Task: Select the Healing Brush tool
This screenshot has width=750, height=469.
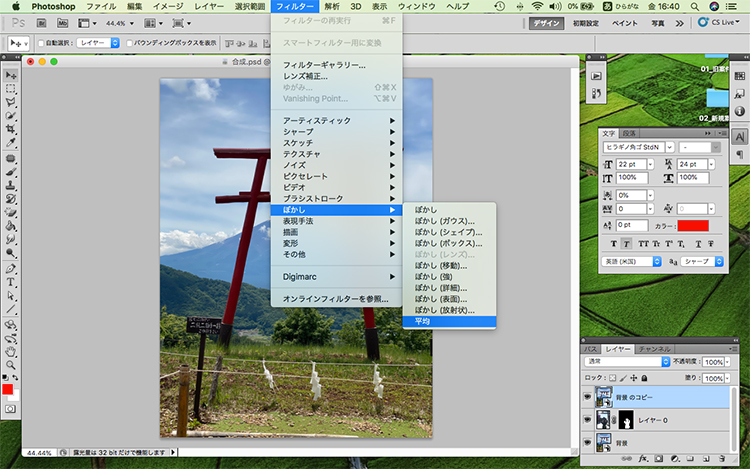Action: coord(11,159)
